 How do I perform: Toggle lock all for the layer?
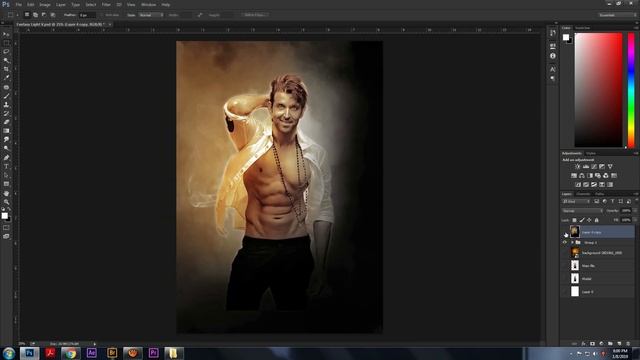click(596, 220)
